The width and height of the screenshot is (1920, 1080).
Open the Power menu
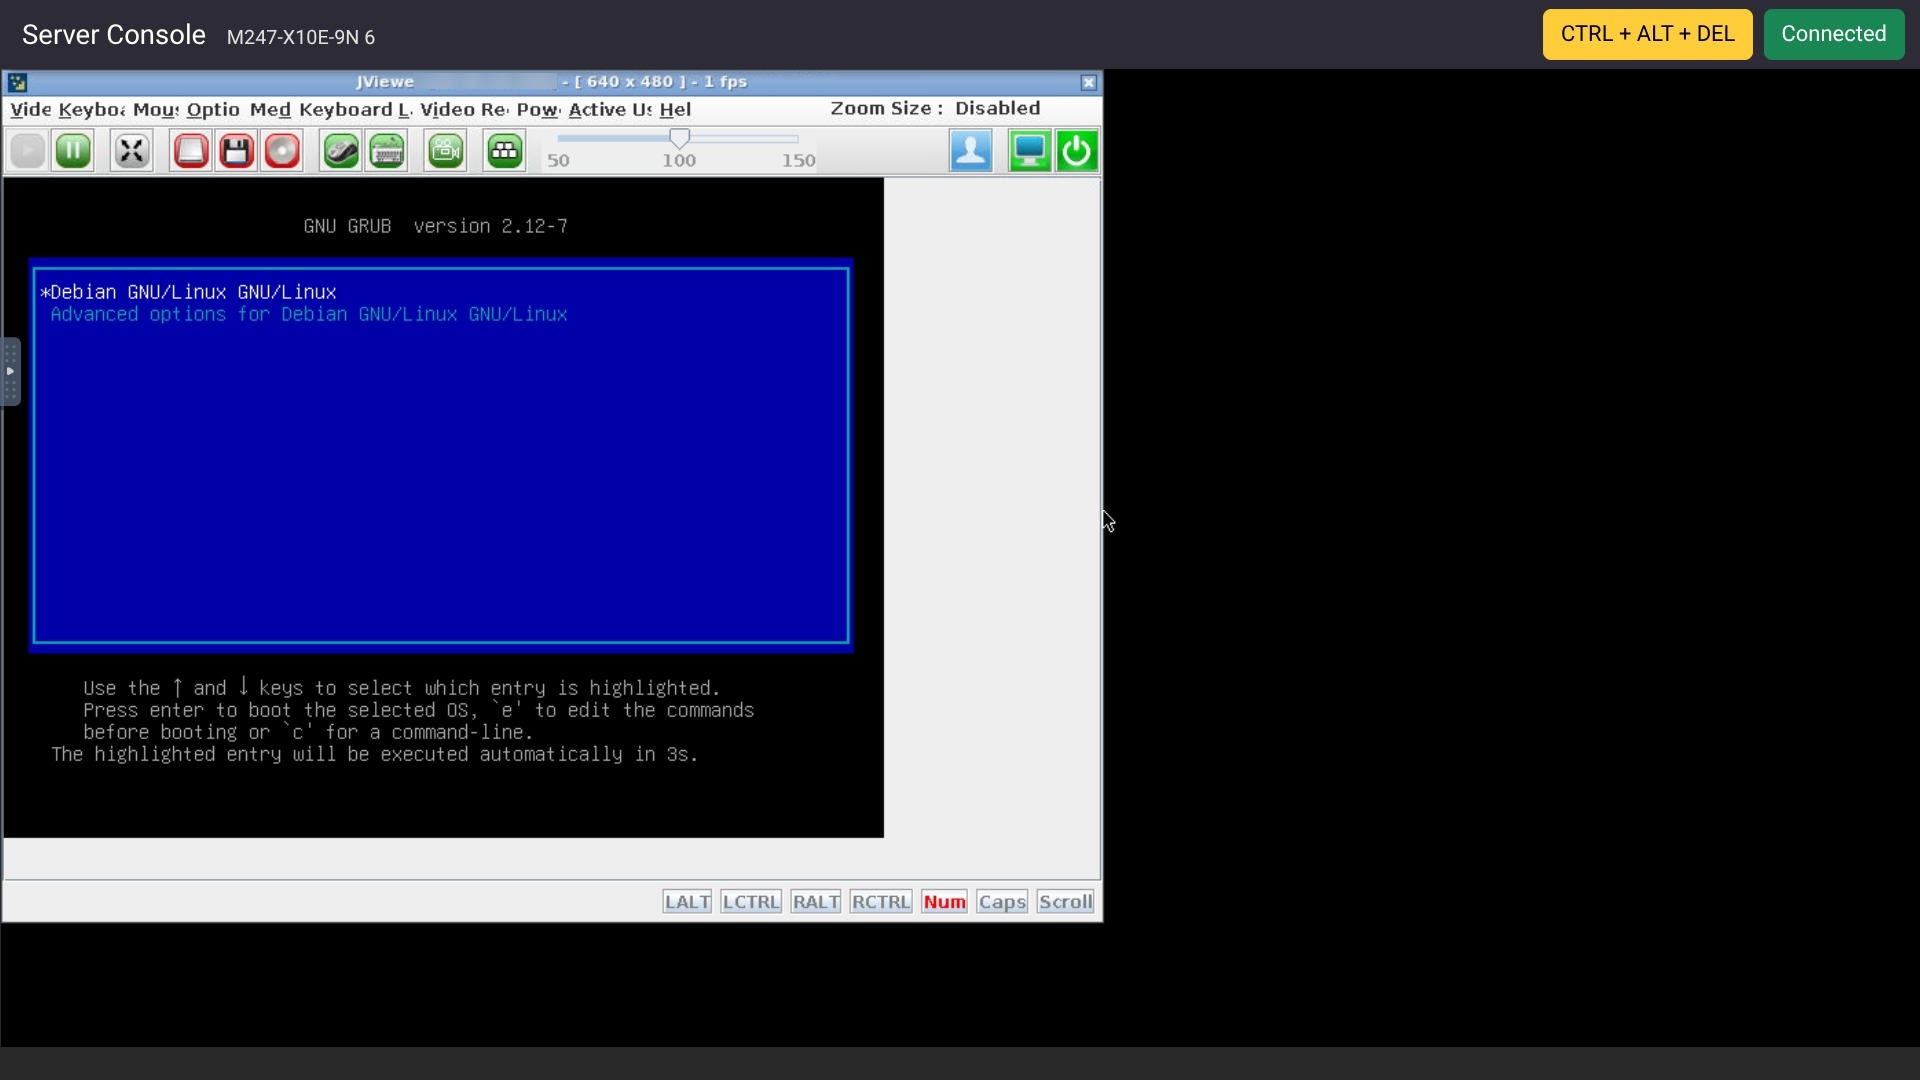pyautogui.click(x=538, y=109)
